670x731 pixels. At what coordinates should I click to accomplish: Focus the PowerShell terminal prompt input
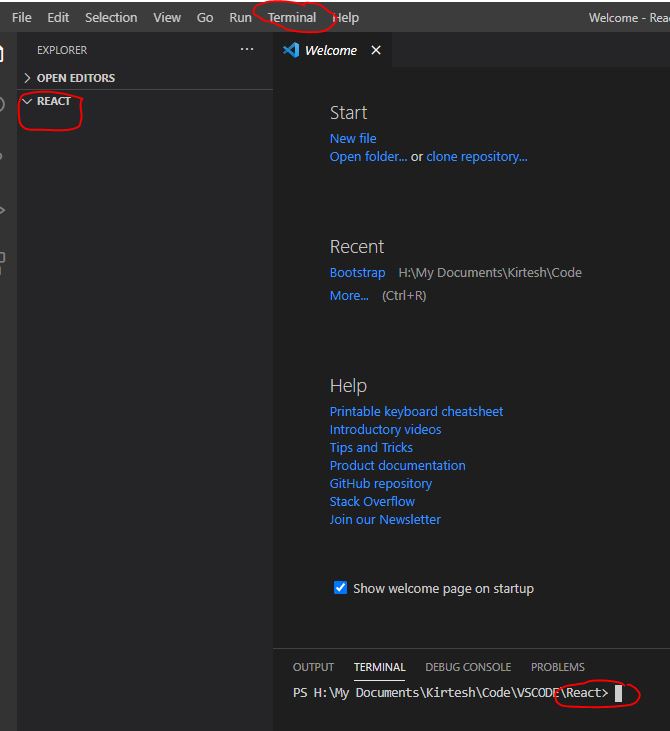tap(618, 693)
